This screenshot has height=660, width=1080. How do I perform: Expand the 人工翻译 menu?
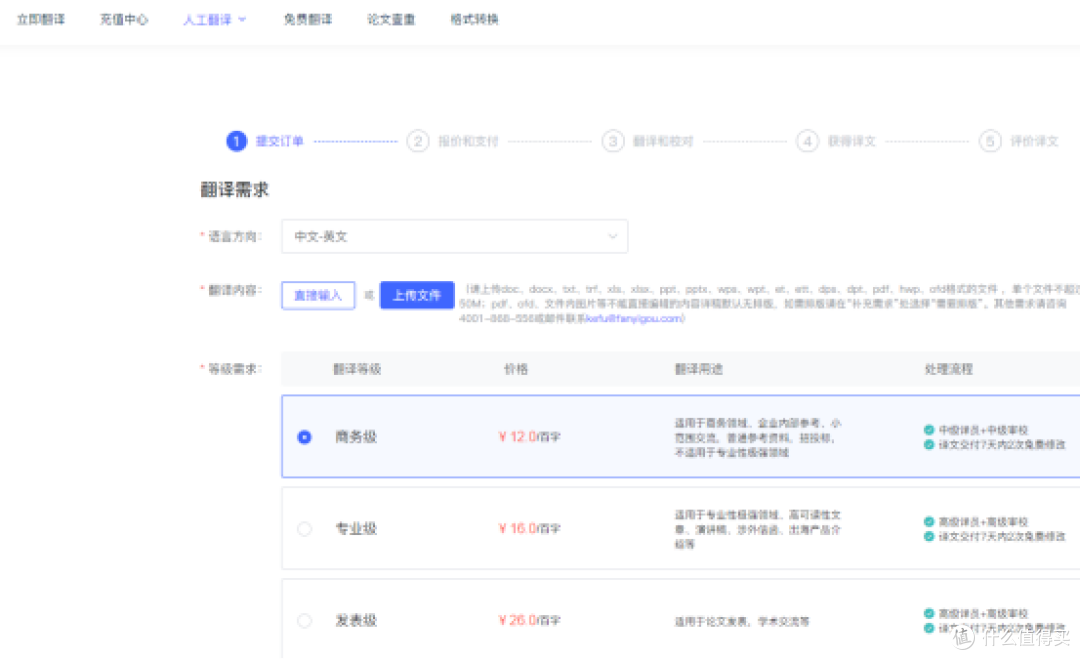214,20
